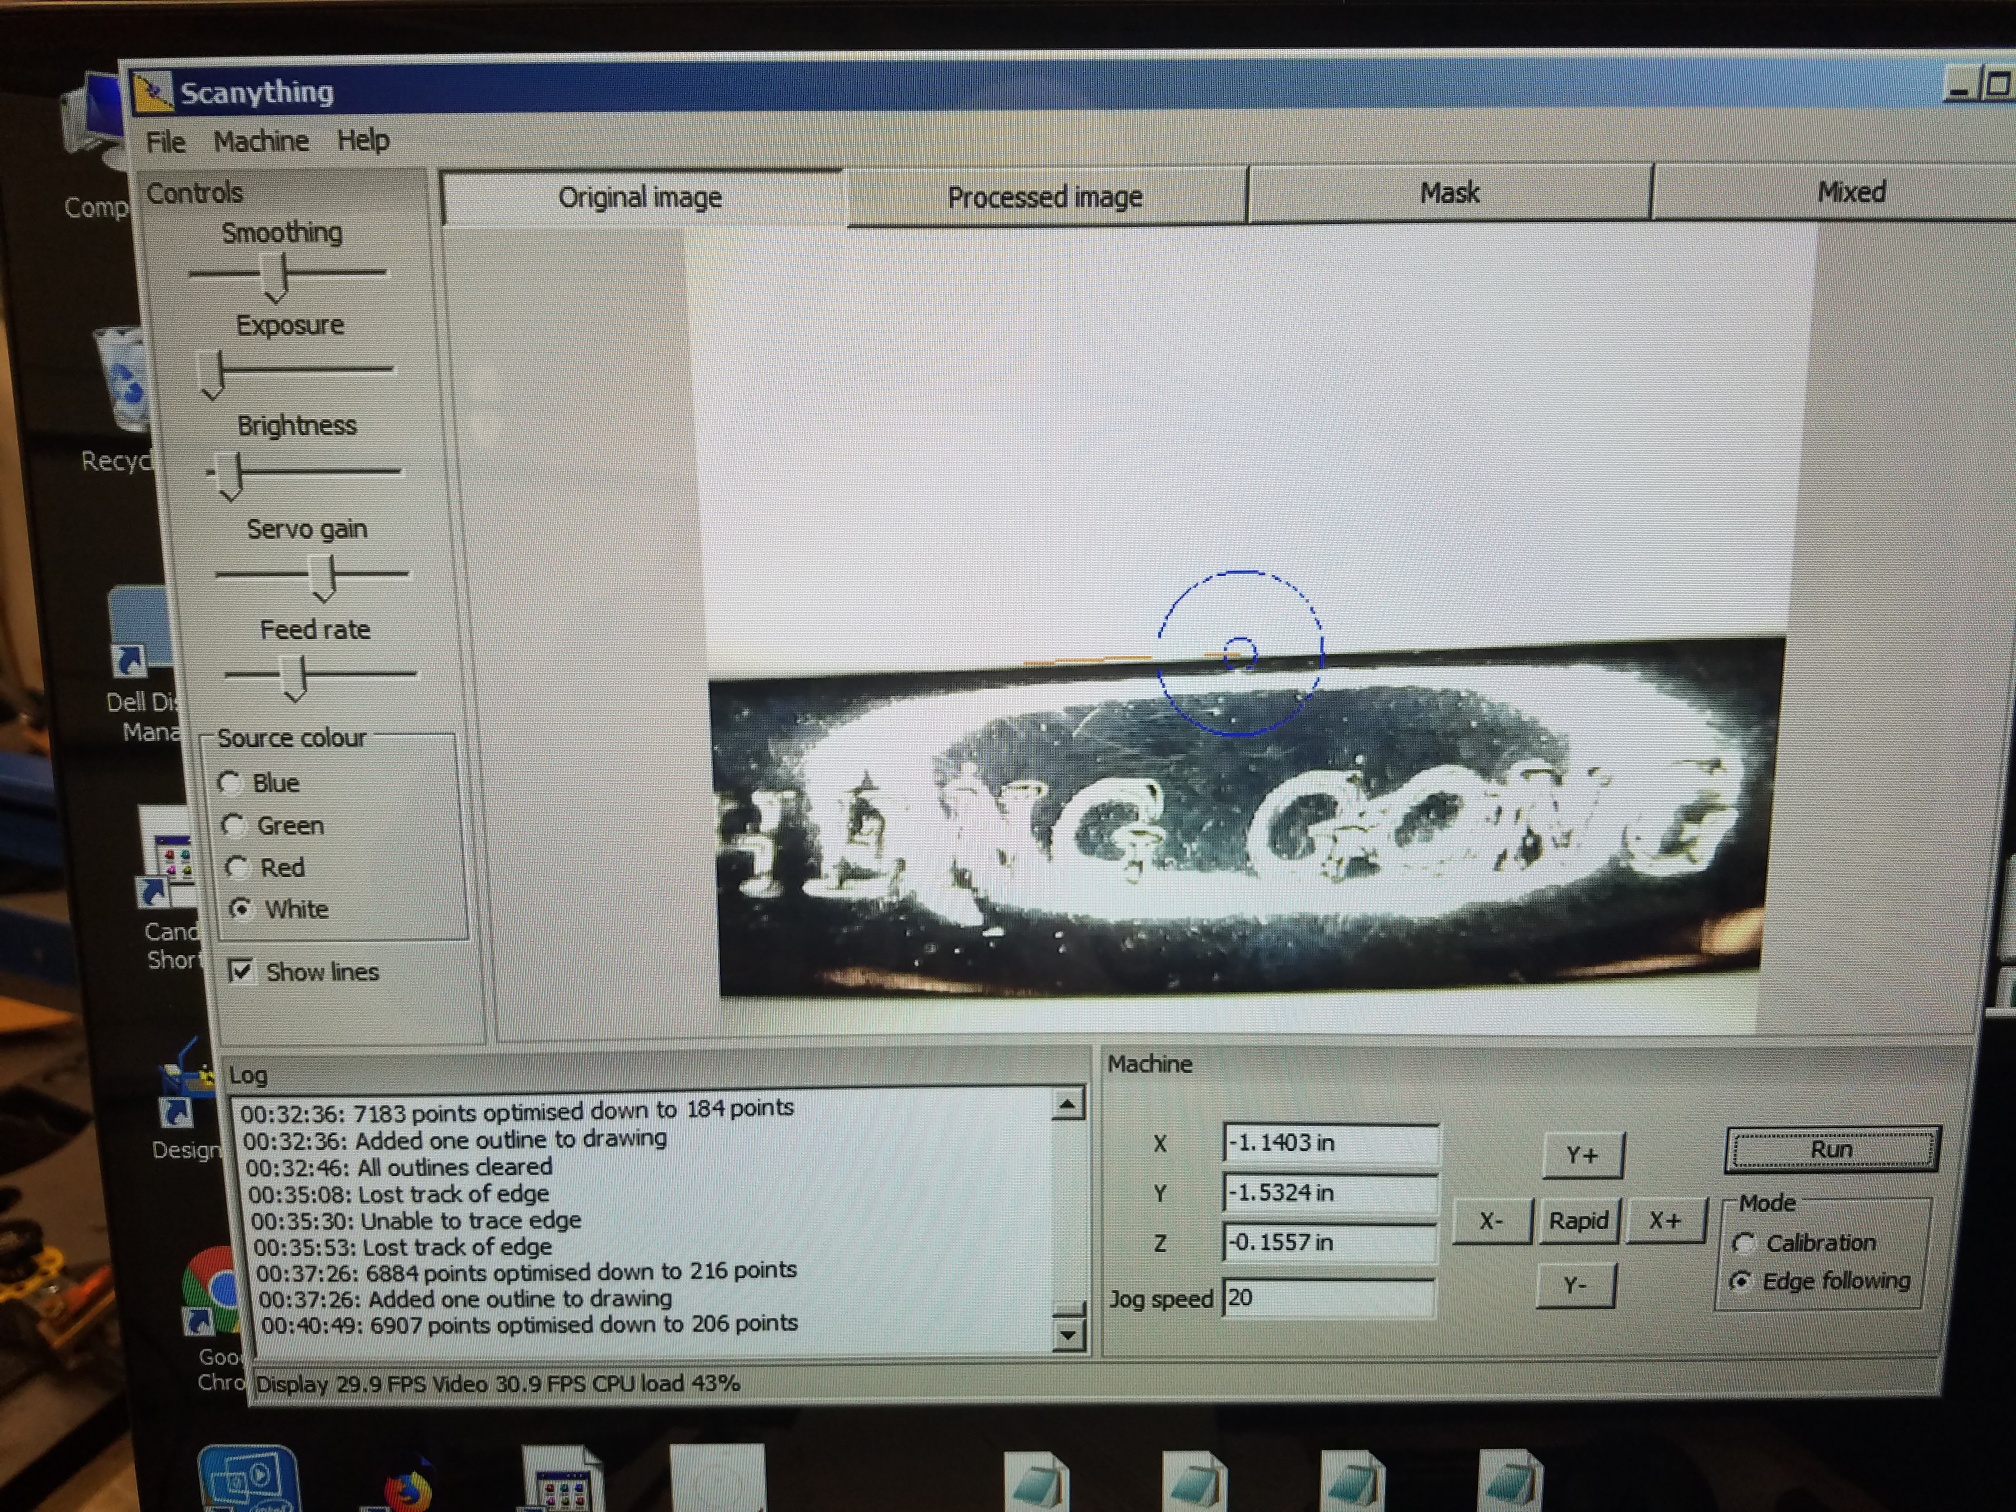
Task: Switch to the Mixed tab
Action: point(1851,191)
